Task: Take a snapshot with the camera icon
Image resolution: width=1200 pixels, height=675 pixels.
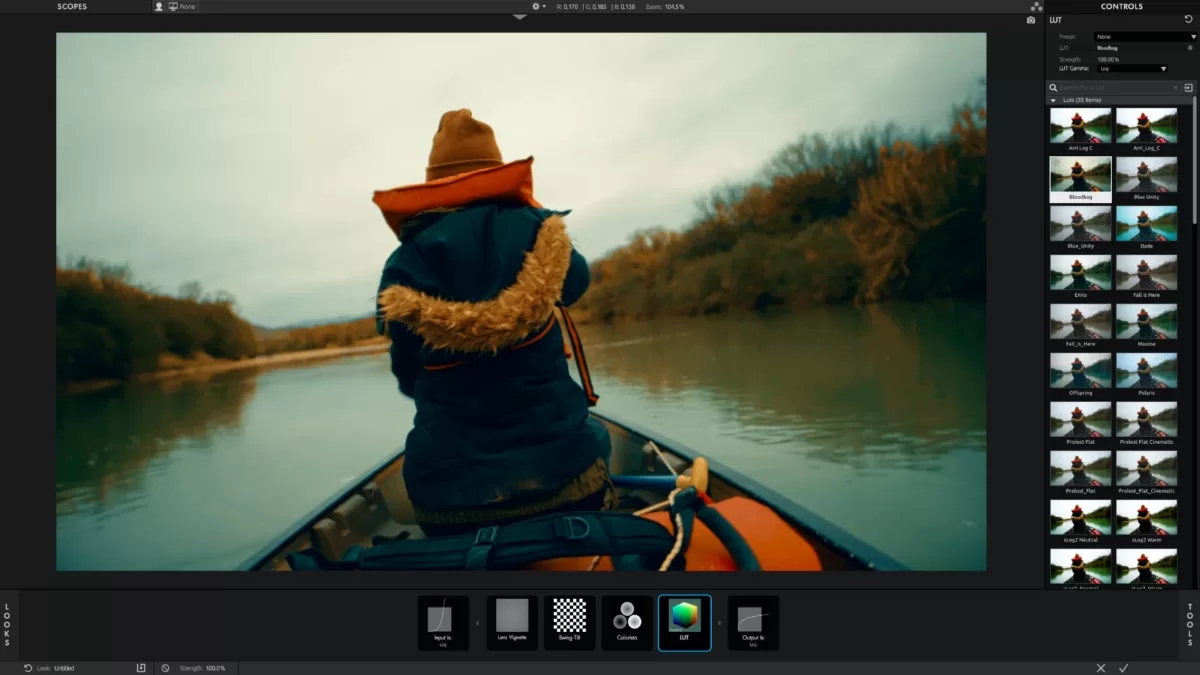Action: pyautogui.click(x=1031, y=20)
